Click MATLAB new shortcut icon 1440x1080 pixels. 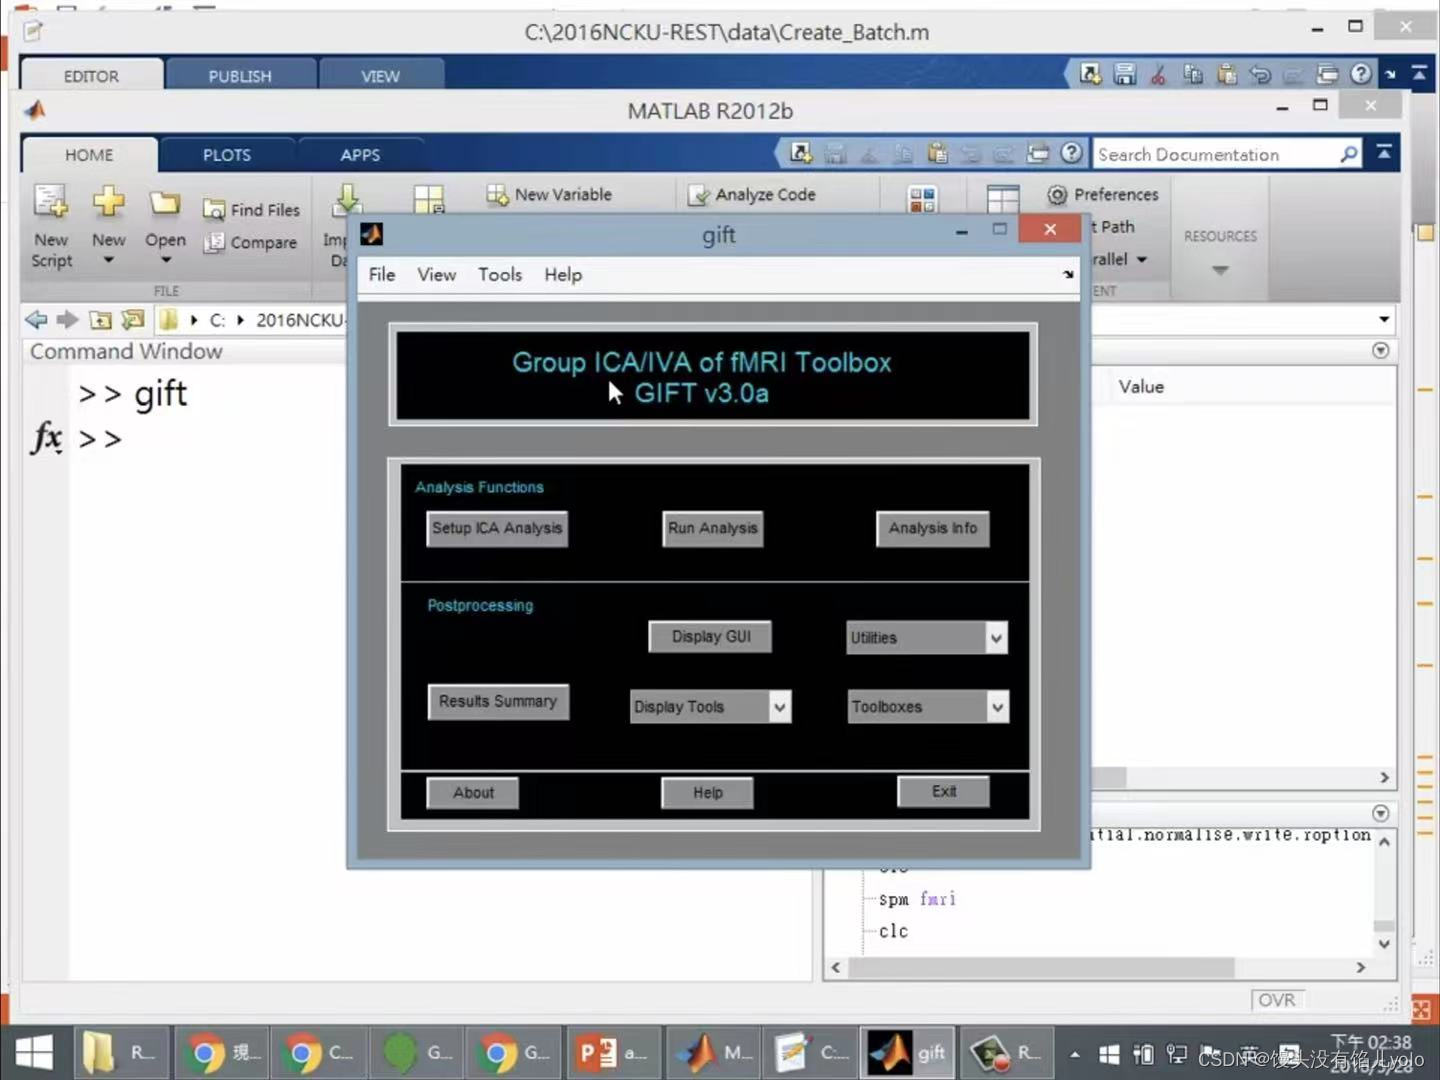tap(801, 153)
